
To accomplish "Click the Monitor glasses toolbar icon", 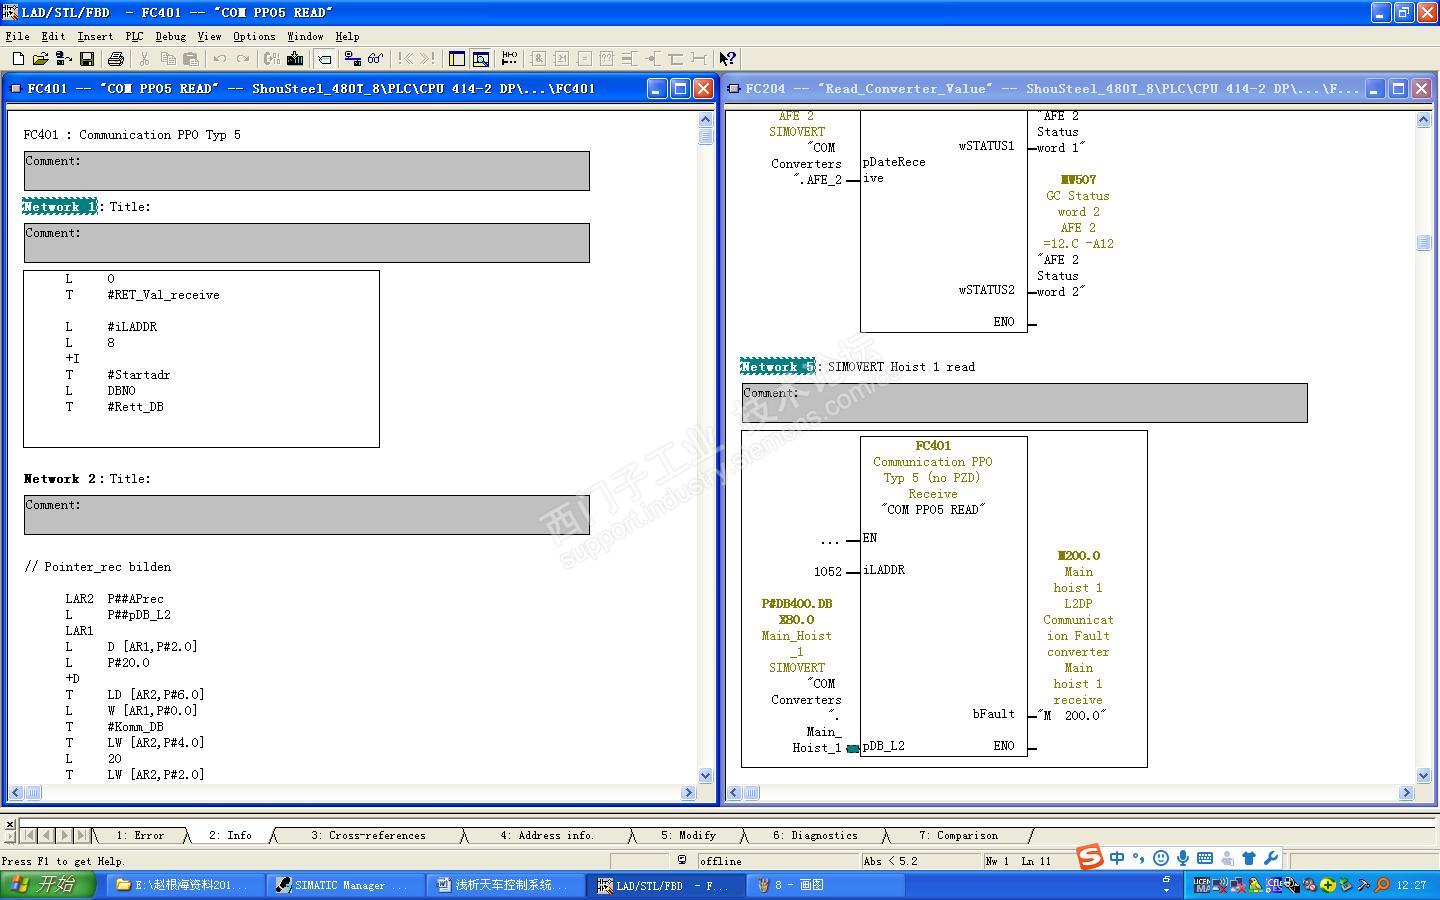I will pyautogui.click(x=376, y=59).
